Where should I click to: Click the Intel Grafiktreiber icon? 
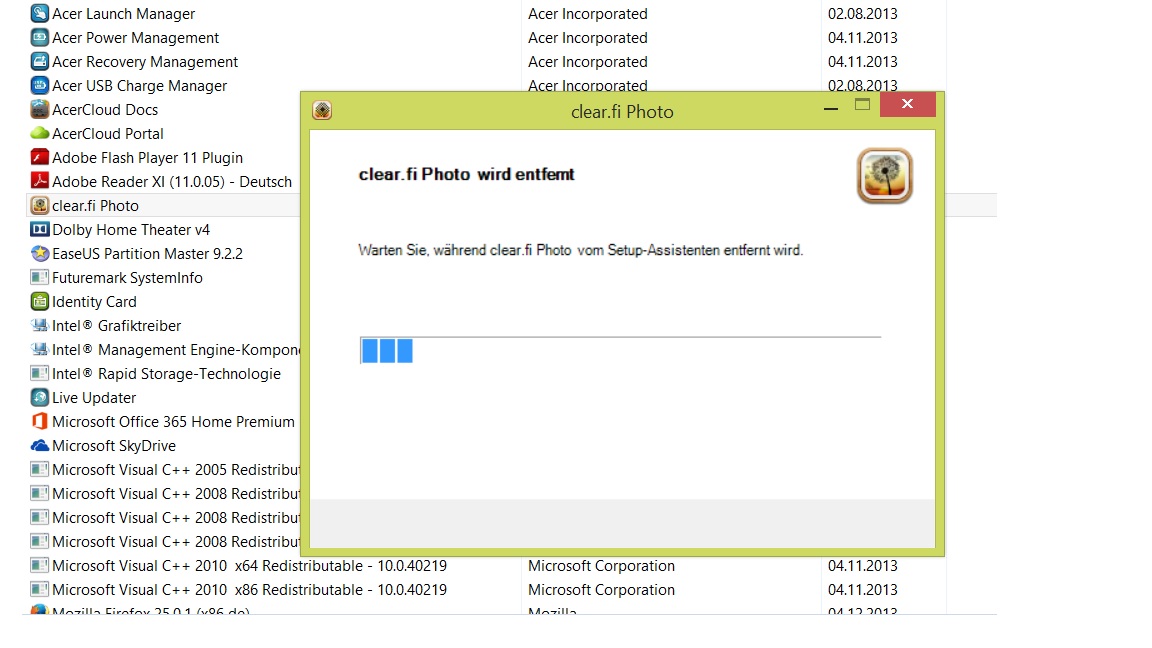coord(40,325)
